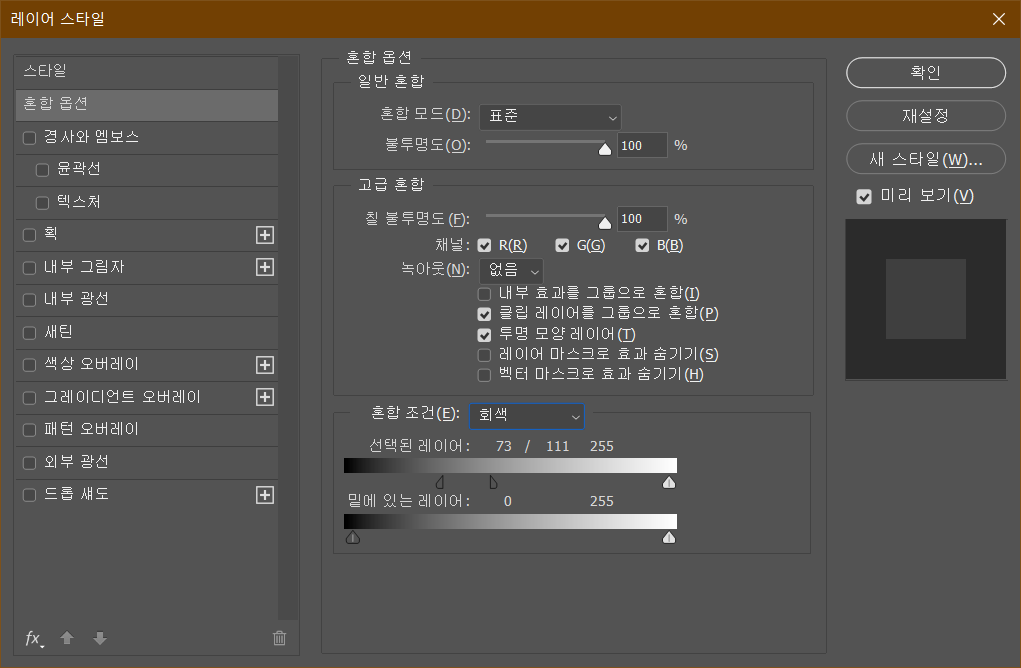Image resolution: width=1021 pixels, height=668 pixels.
Task: Click the 불투명도 slider thumb
Action: [605, 149]
